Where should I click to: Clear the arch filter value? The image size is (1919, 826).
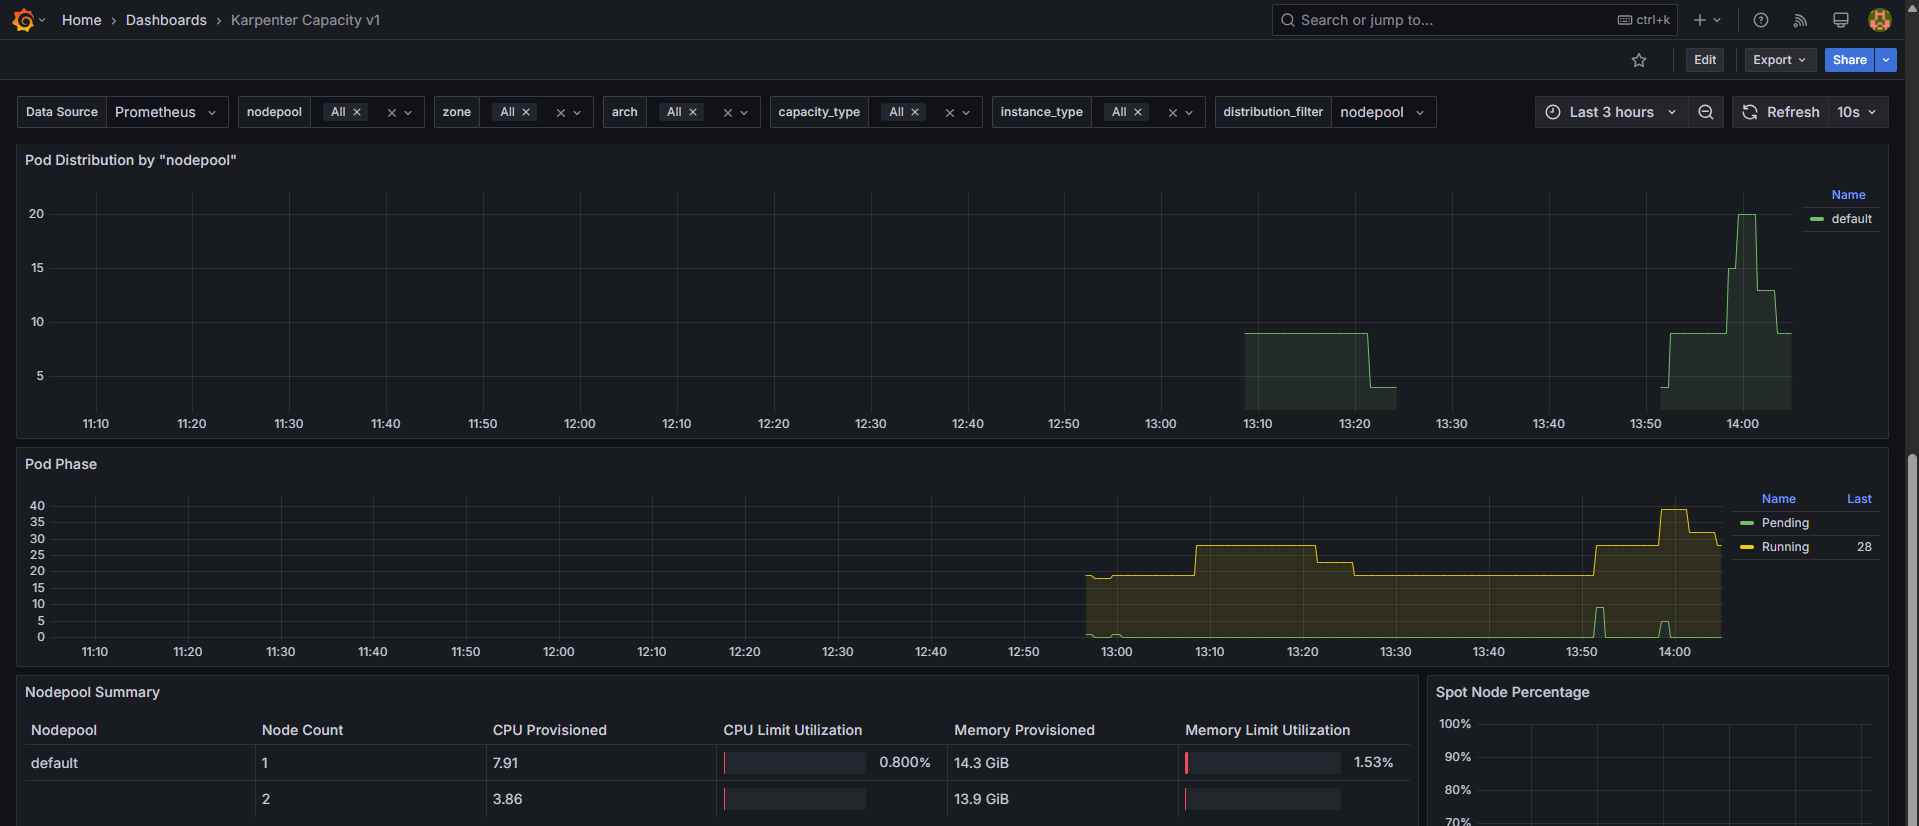(x=728, y=113)
